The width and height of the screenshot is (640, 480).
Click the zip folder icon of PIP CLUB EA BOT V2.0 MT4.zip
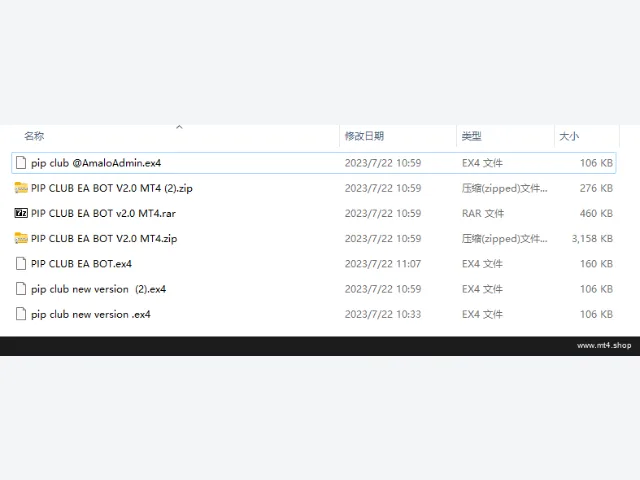tap(21, 238)
